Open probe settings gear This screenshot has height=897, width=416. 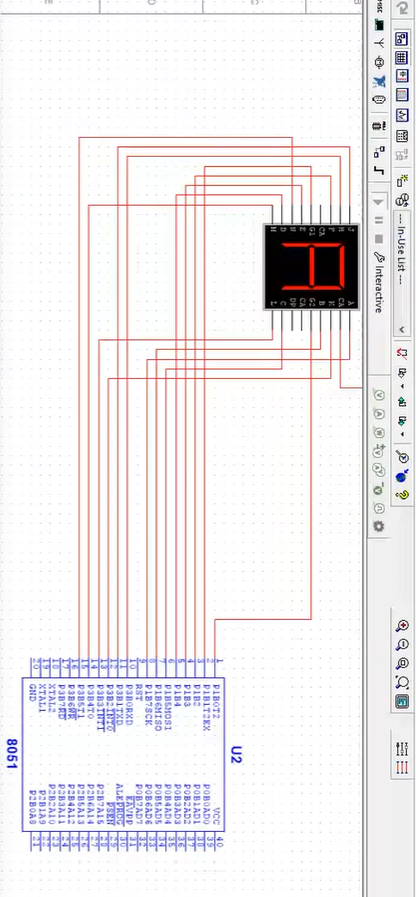[x=379, y=526]
